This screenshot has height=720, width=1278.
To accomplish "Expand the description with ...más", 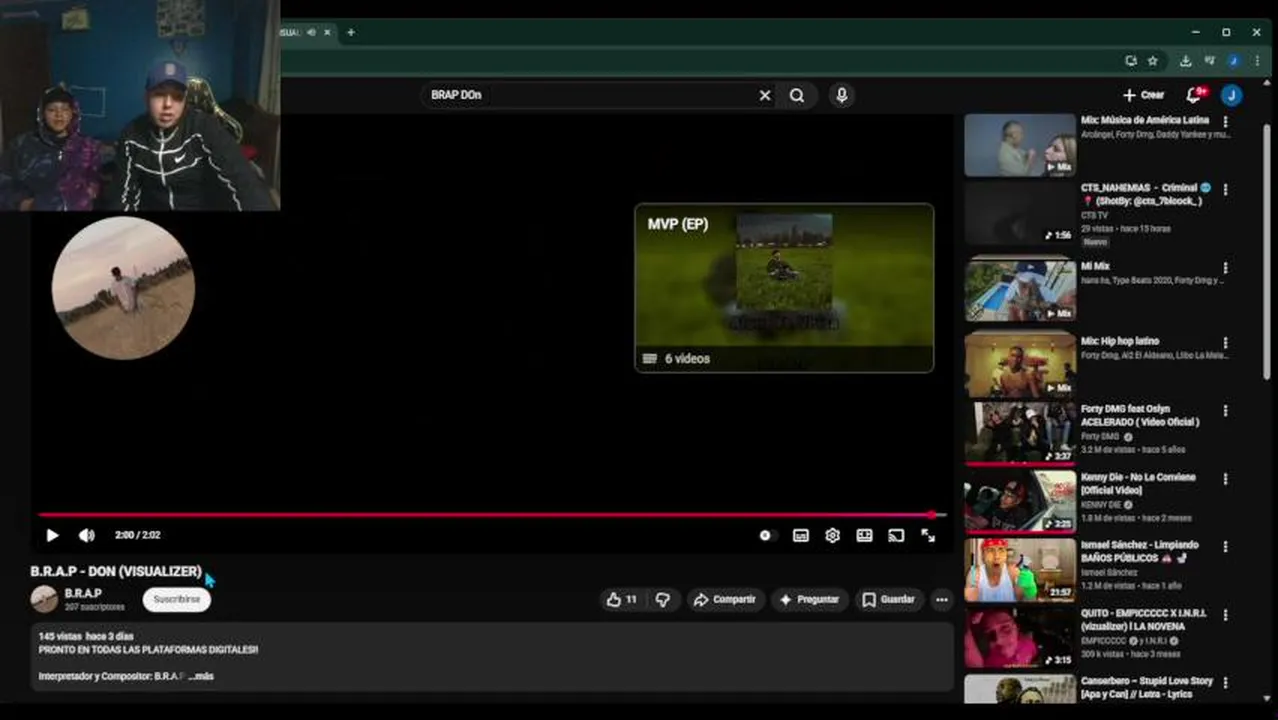I will [x=201, y=676].
